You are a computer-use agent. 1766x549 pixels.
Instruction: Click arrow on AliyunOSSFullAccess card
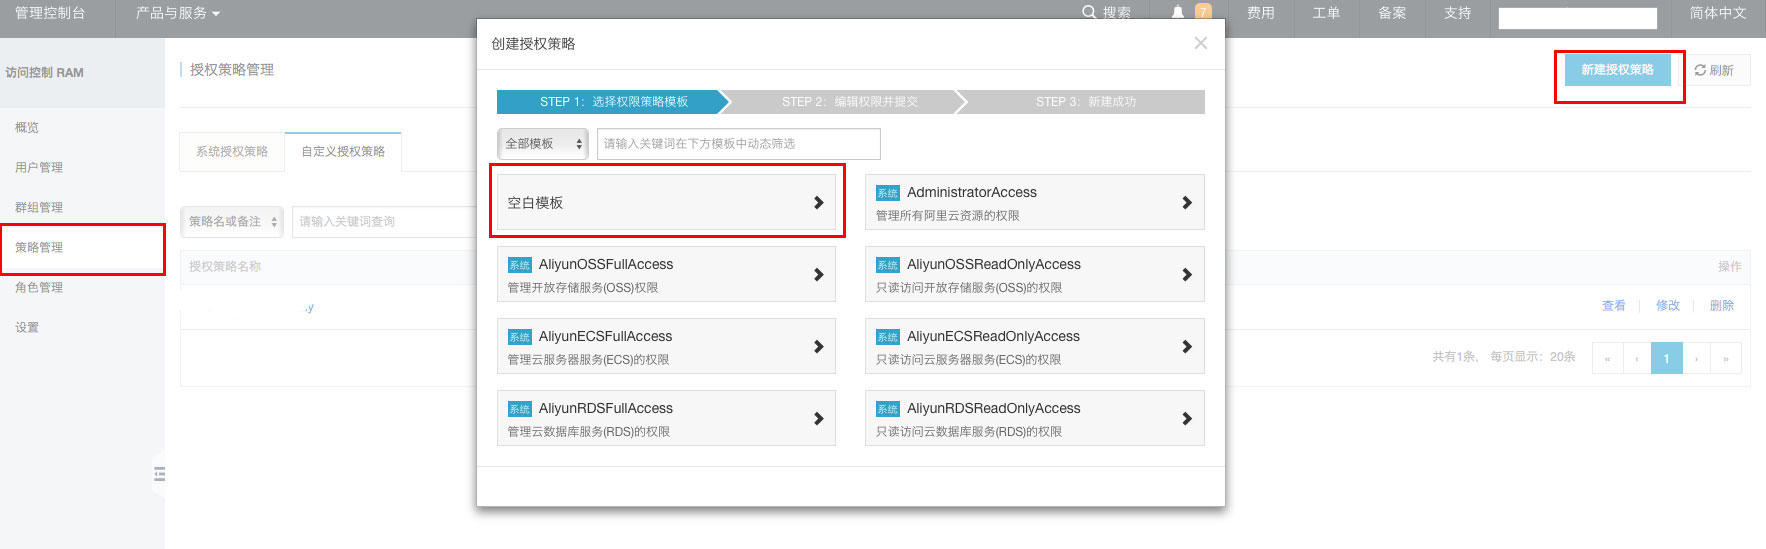pyautogui.click(x=818, y=275)
